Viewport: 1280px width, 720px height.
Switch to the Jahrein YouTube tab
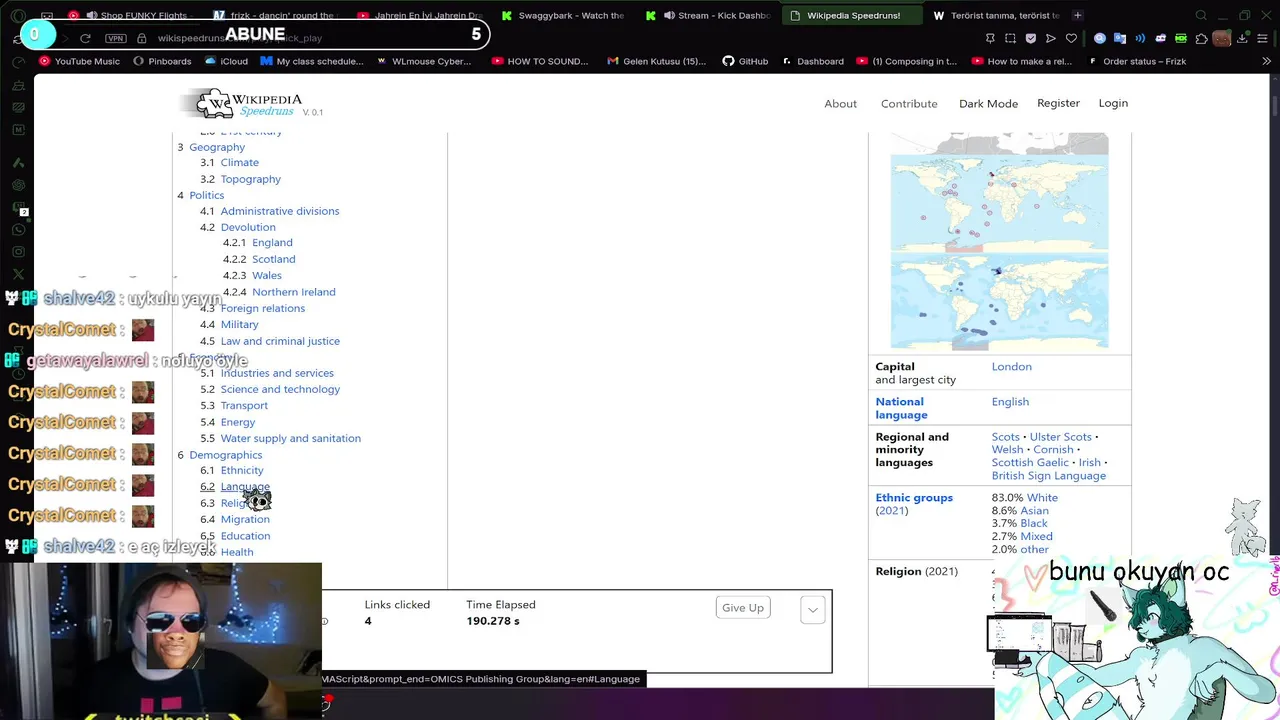click(x=419, y=16)
